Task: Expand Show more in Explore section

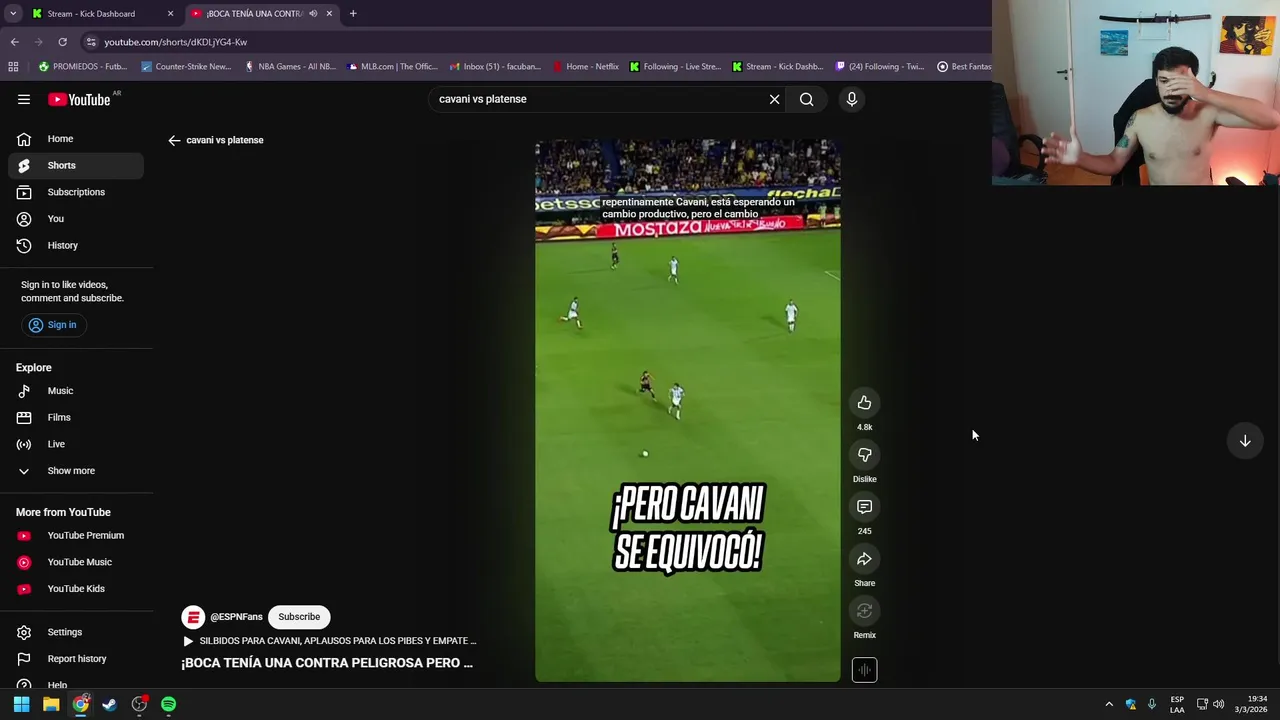Action: [70, 471]
